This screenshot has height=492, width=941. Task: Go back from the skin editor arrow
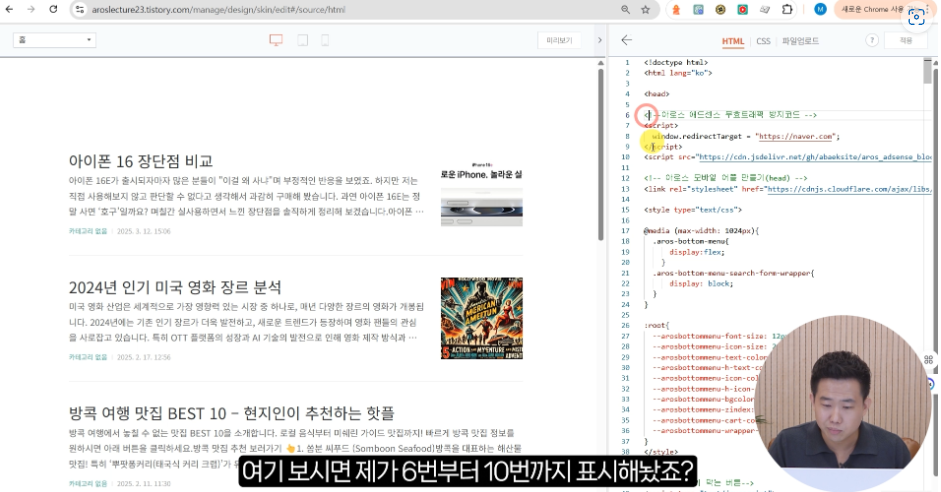(627, 40)
